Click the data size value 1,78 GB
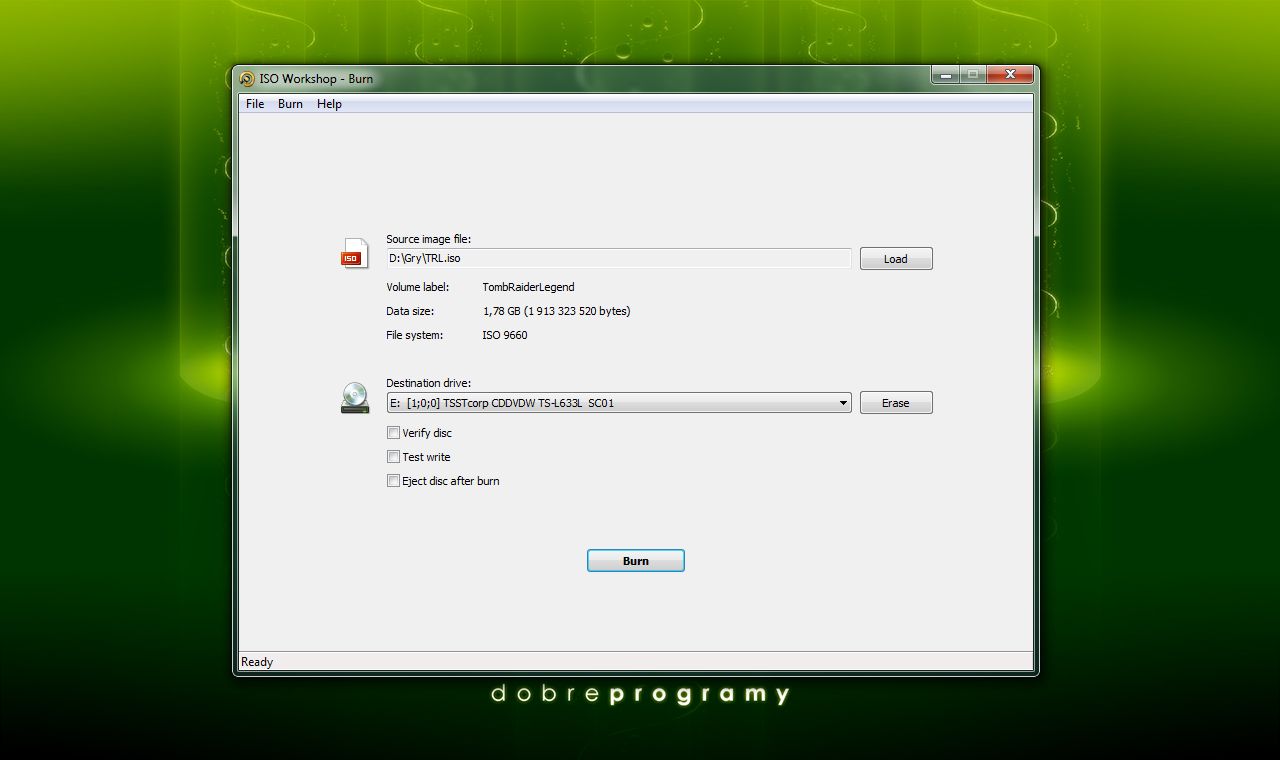Image resolution: width=1280 pixels, height=760 pixels. point(556,311)
